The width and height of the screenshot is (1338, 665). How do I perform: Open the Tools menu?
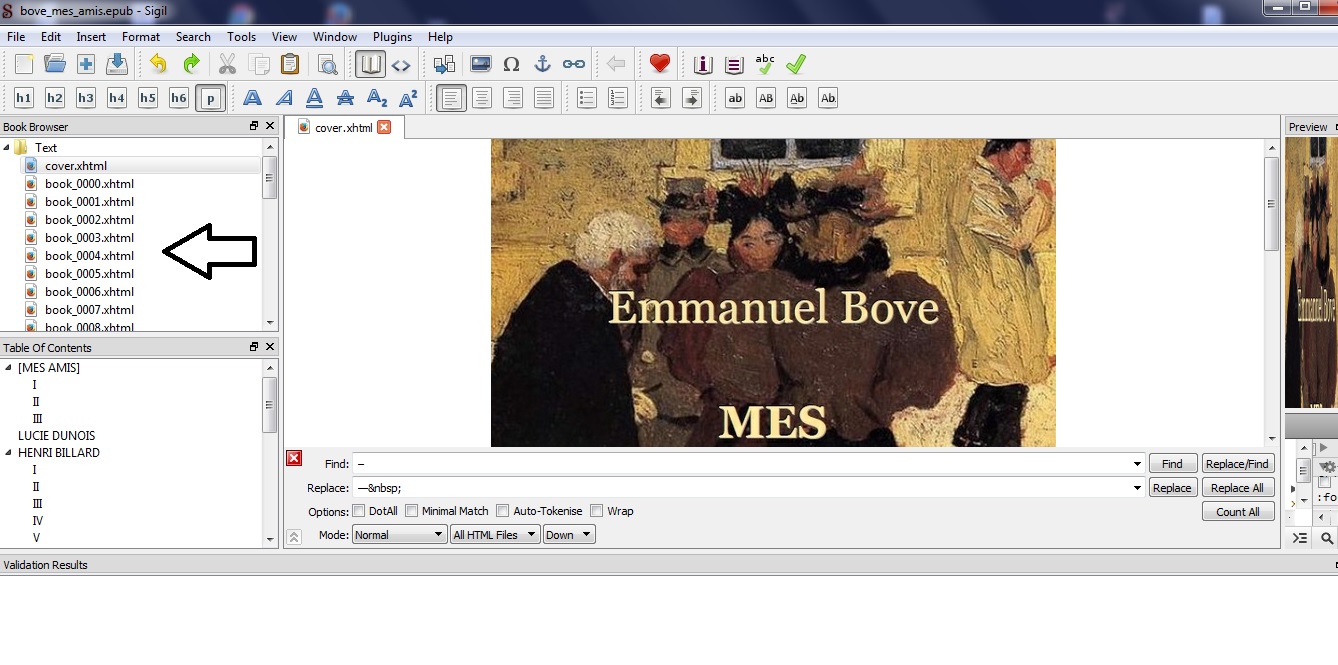pos(241,37)
